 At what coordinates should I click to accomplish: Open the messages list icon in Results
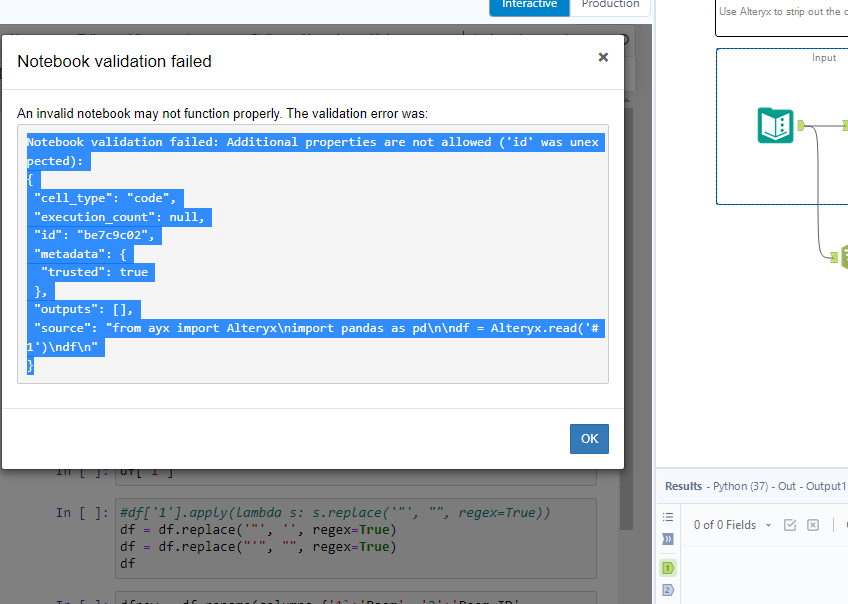pyautogui.click(x=668, y=517)
